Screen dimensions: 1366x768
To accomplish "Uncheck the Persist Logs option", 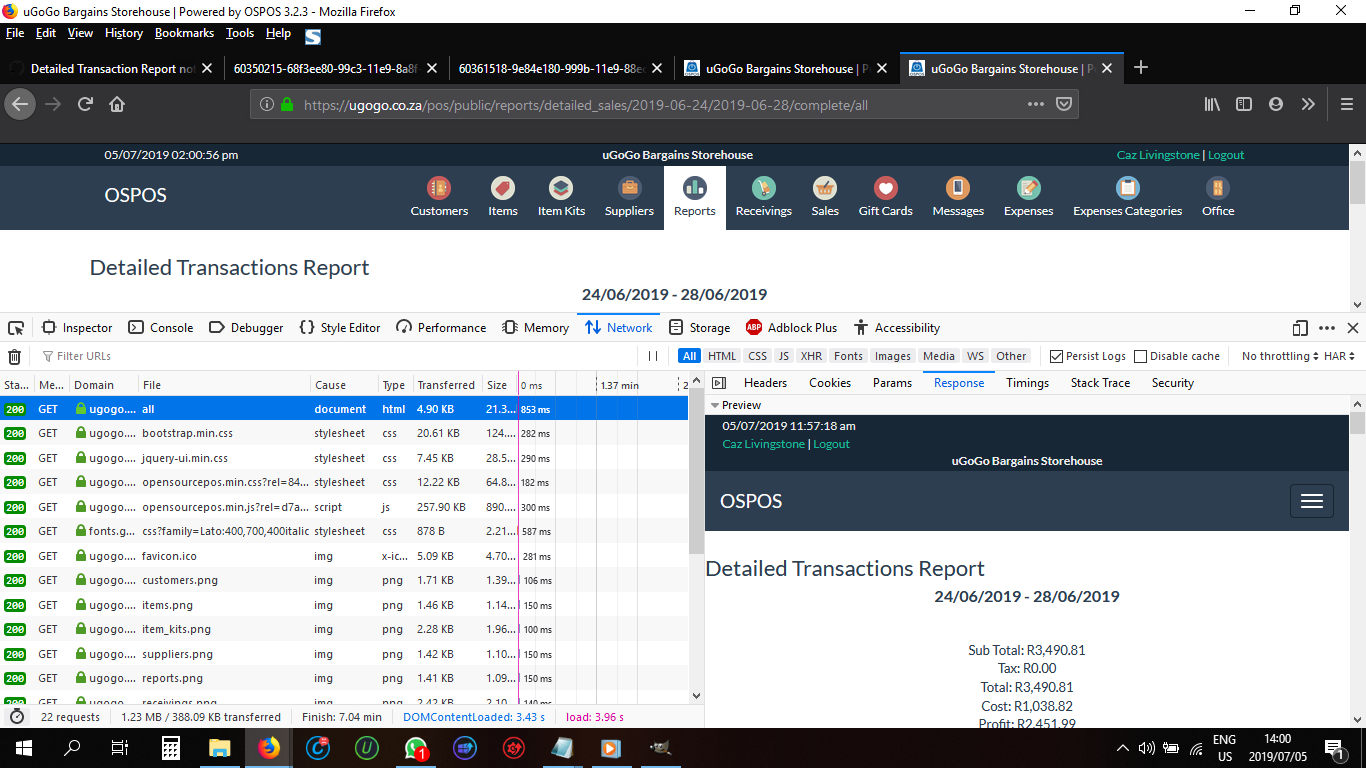I will (1055, 356).
